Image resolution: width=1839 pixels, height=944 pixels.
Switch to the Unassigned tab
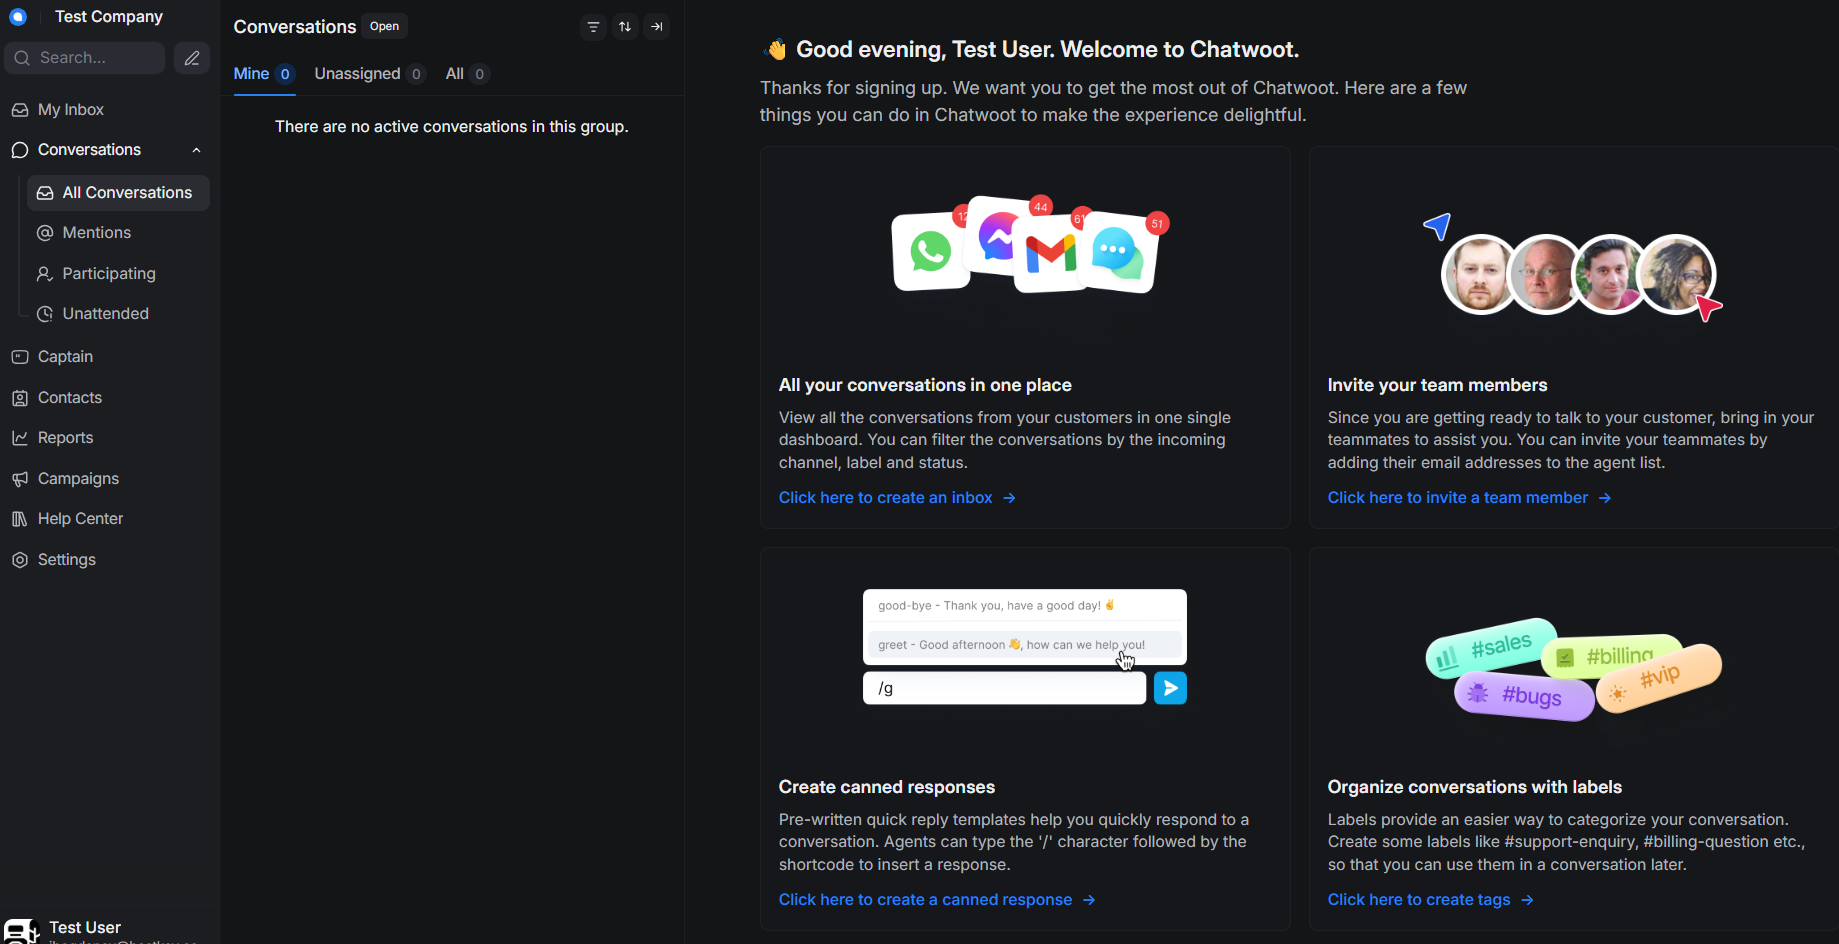[370, 74]
